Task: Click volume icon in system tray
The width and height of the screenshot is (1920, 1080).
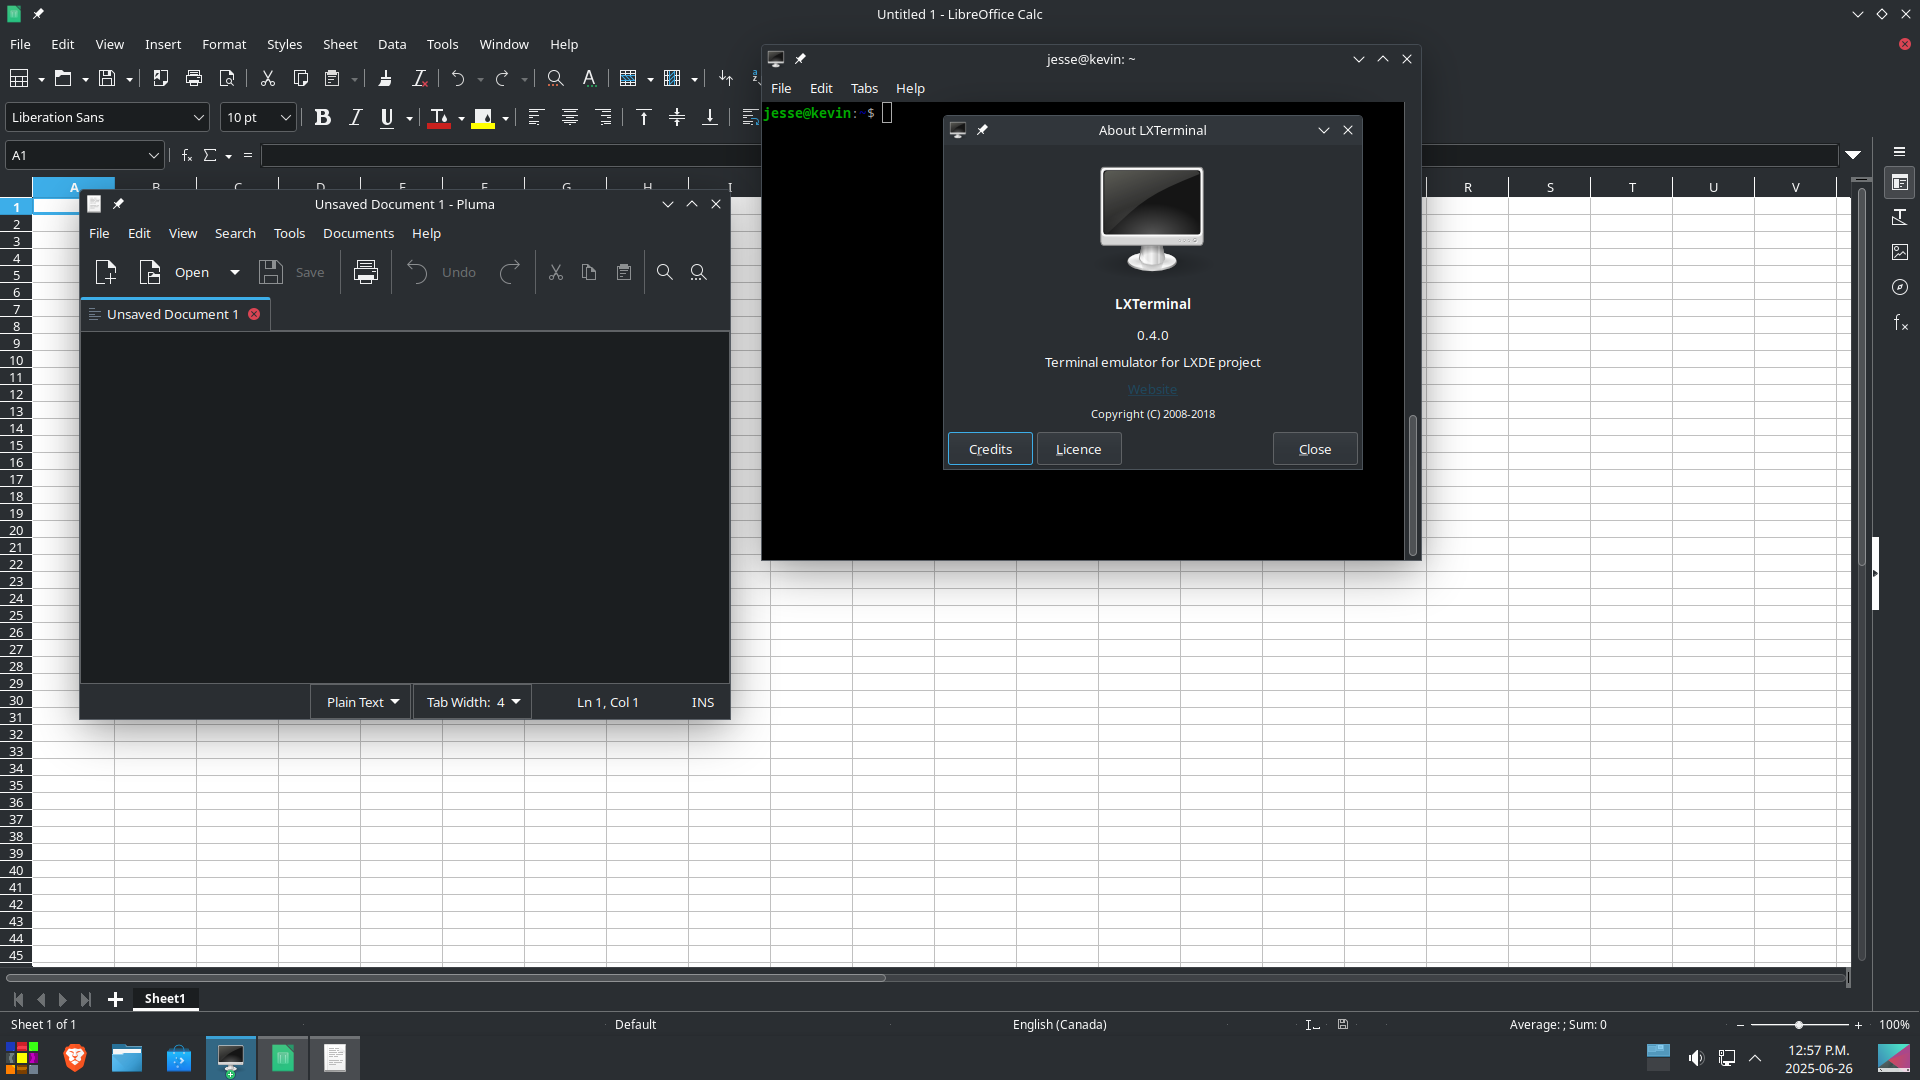Action: 1696,1058
